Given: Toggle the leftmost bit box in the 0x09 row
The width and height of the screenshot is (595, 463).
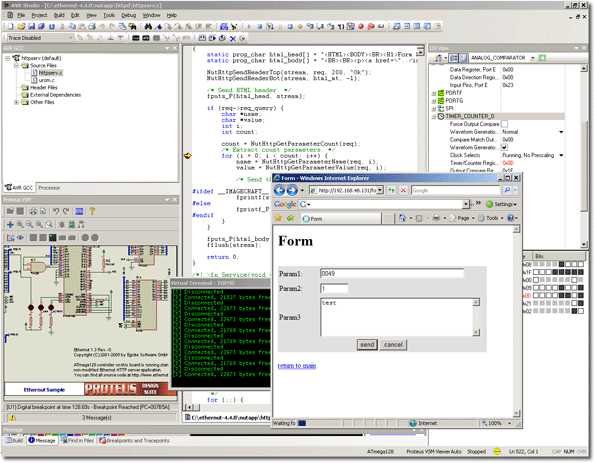Looking at the screenshot, I should 536,288.
